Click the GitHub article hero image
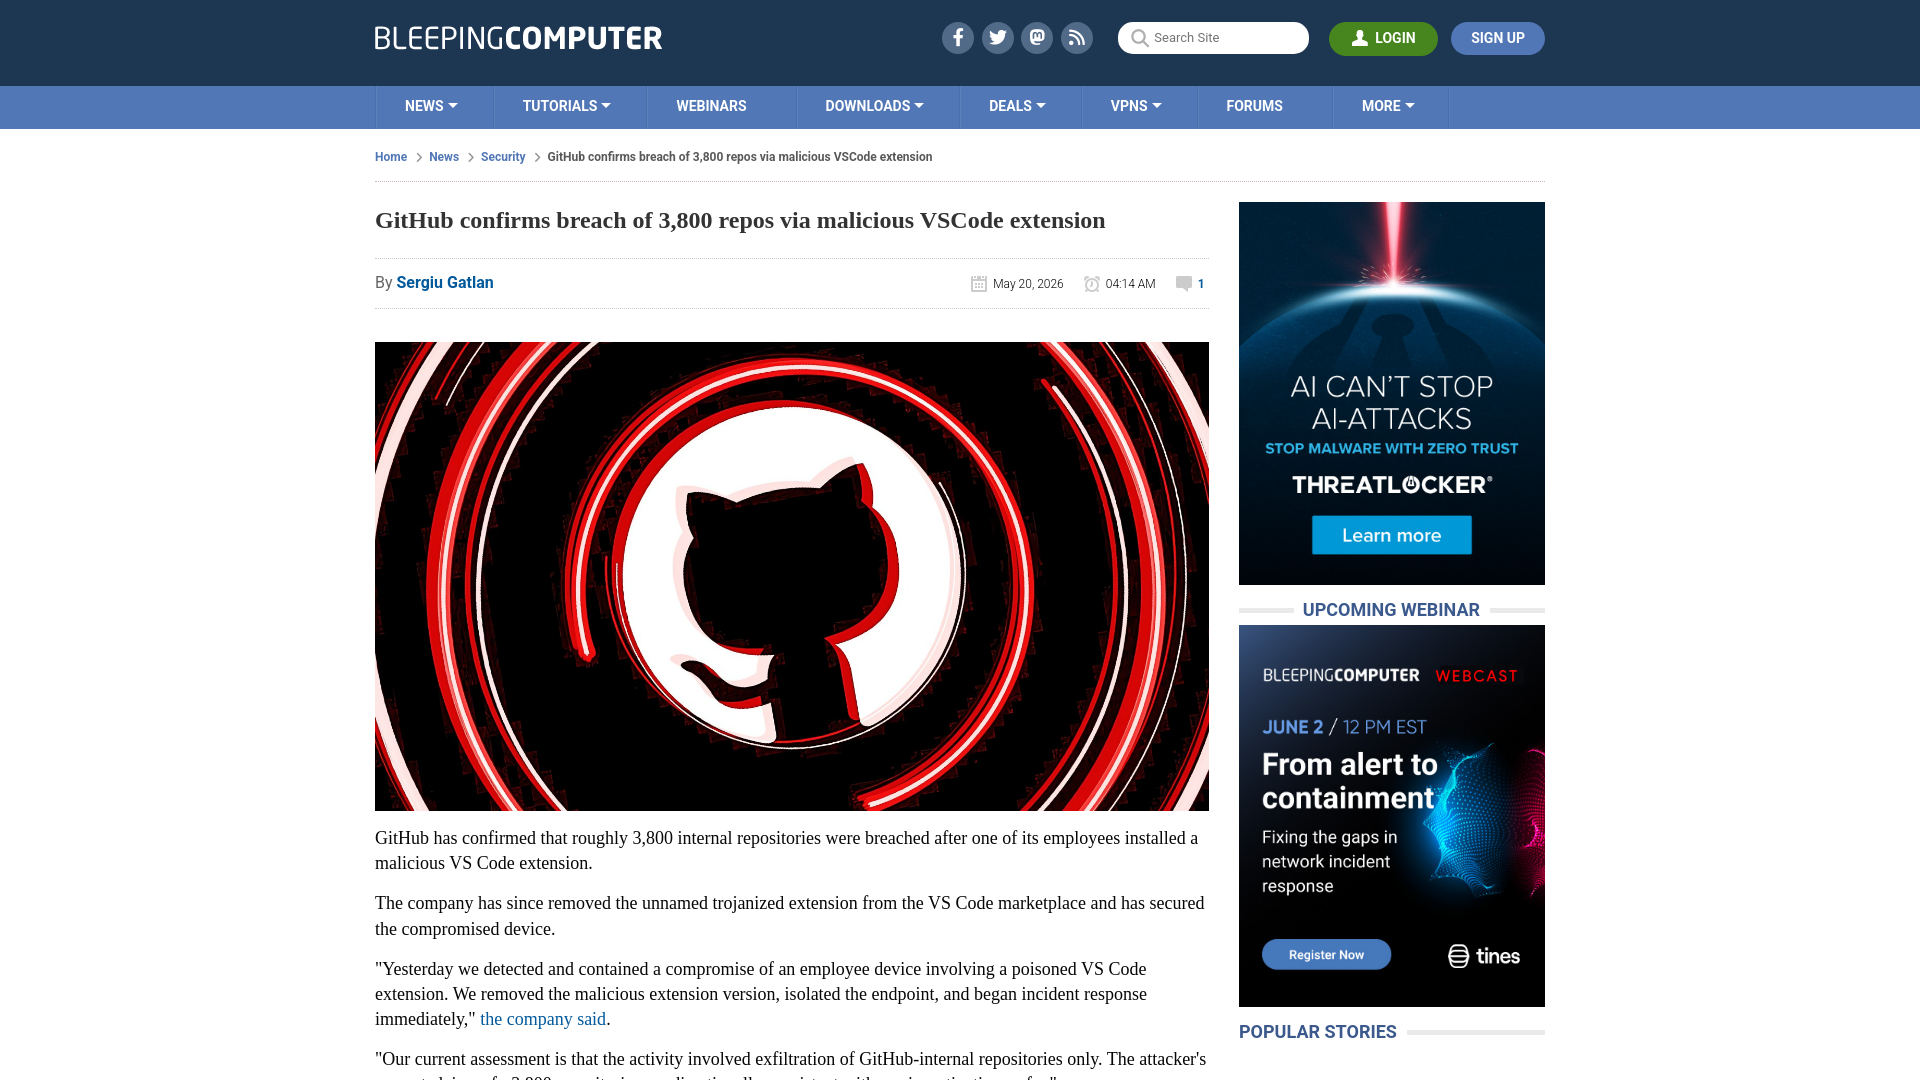The height and width of the screenshot is (1080, 1920). click(792, 576)
